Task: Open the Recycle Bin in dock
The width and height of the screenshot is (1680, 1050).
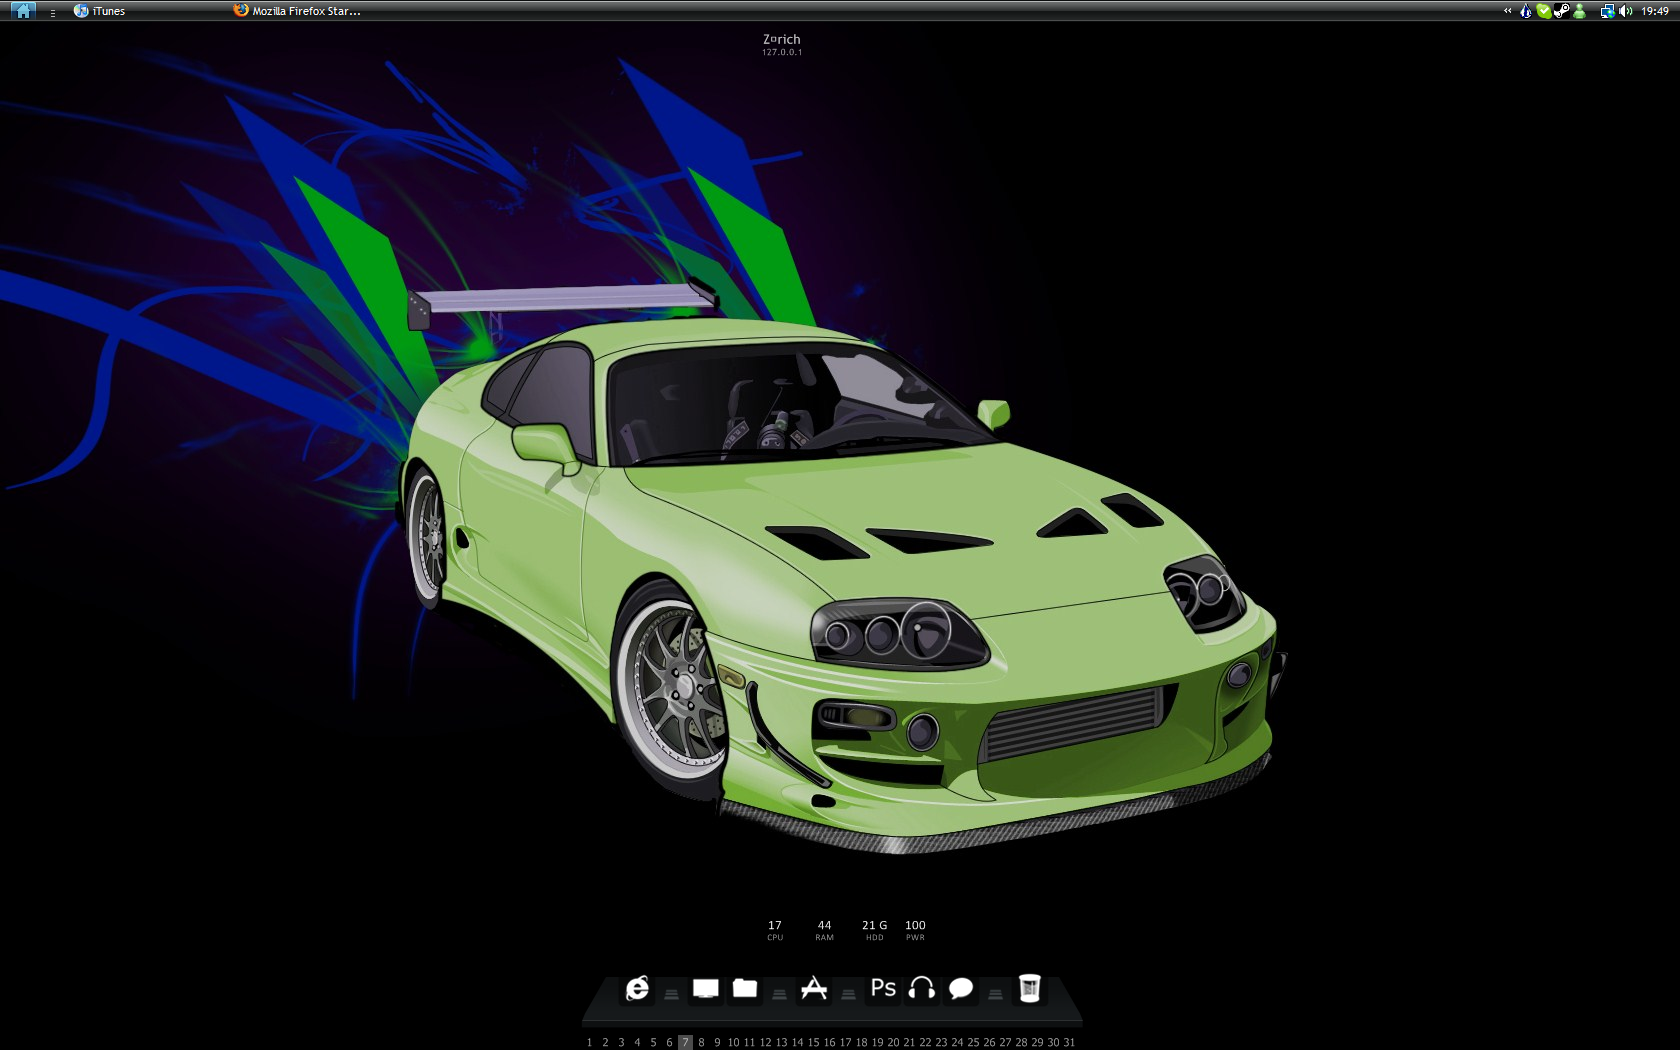Action: tap(1030, 988)
